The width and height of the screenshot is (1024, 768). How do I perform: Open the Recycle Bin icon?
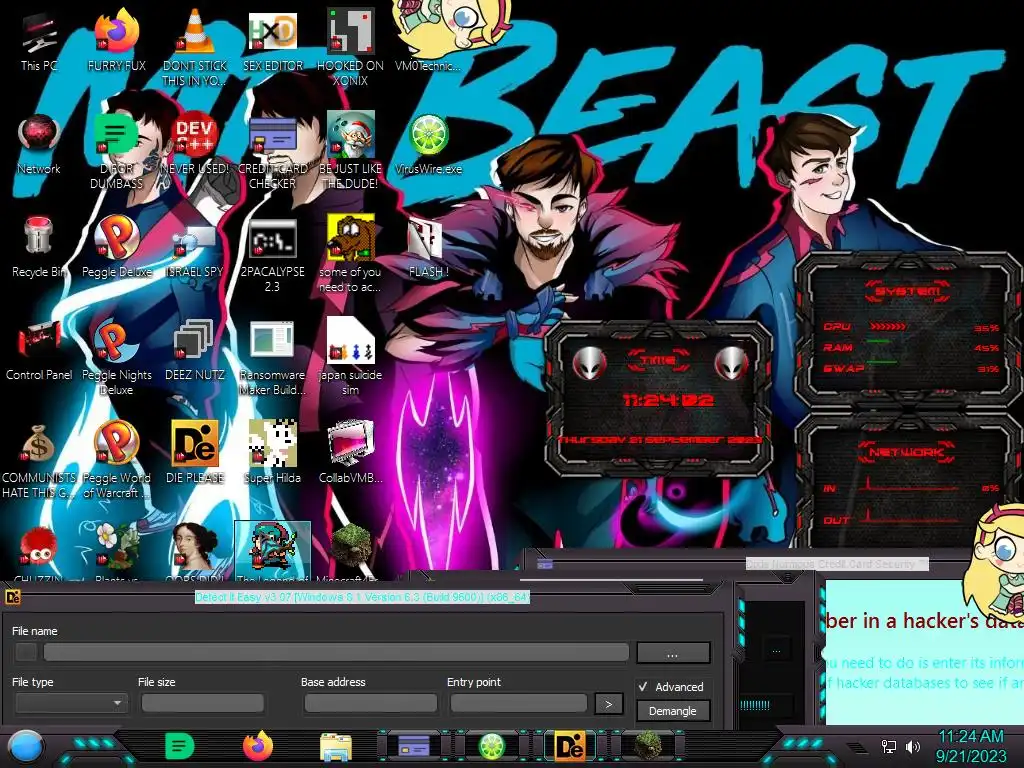(39, 247)
